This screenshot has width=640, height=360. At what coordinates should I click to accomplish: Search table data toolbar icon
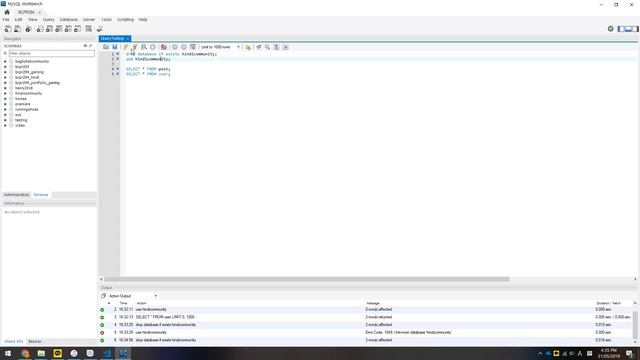89,29
